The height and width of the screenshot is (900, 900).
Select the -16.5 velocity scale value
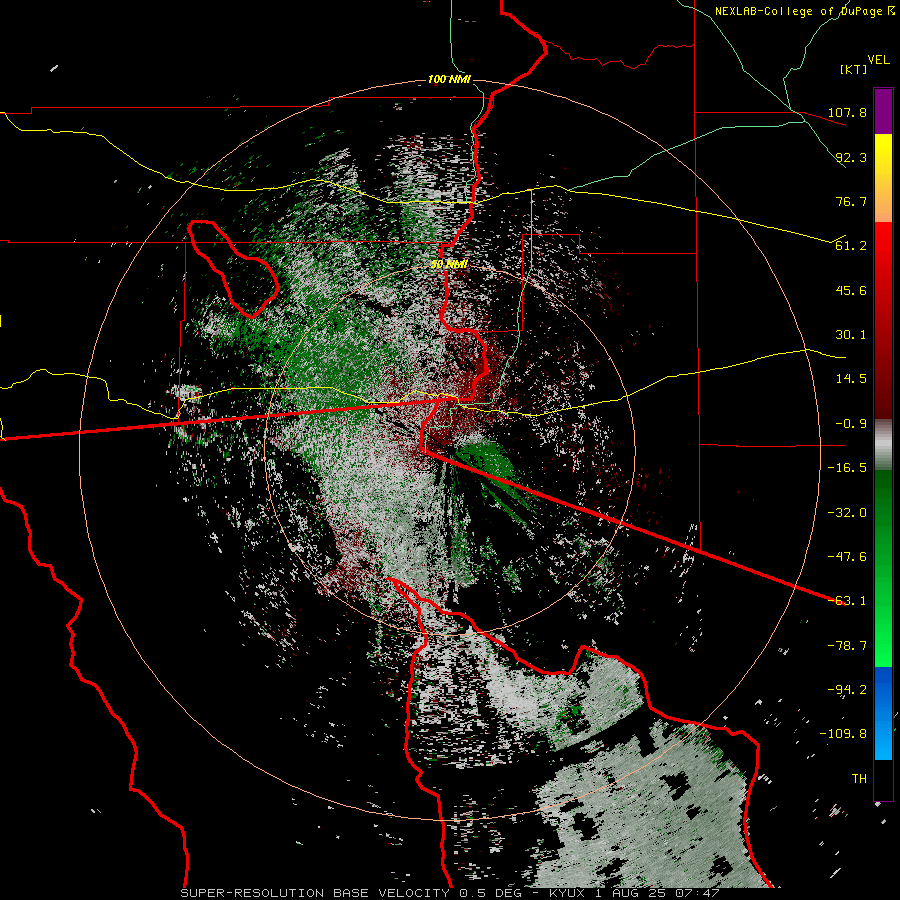847,467
